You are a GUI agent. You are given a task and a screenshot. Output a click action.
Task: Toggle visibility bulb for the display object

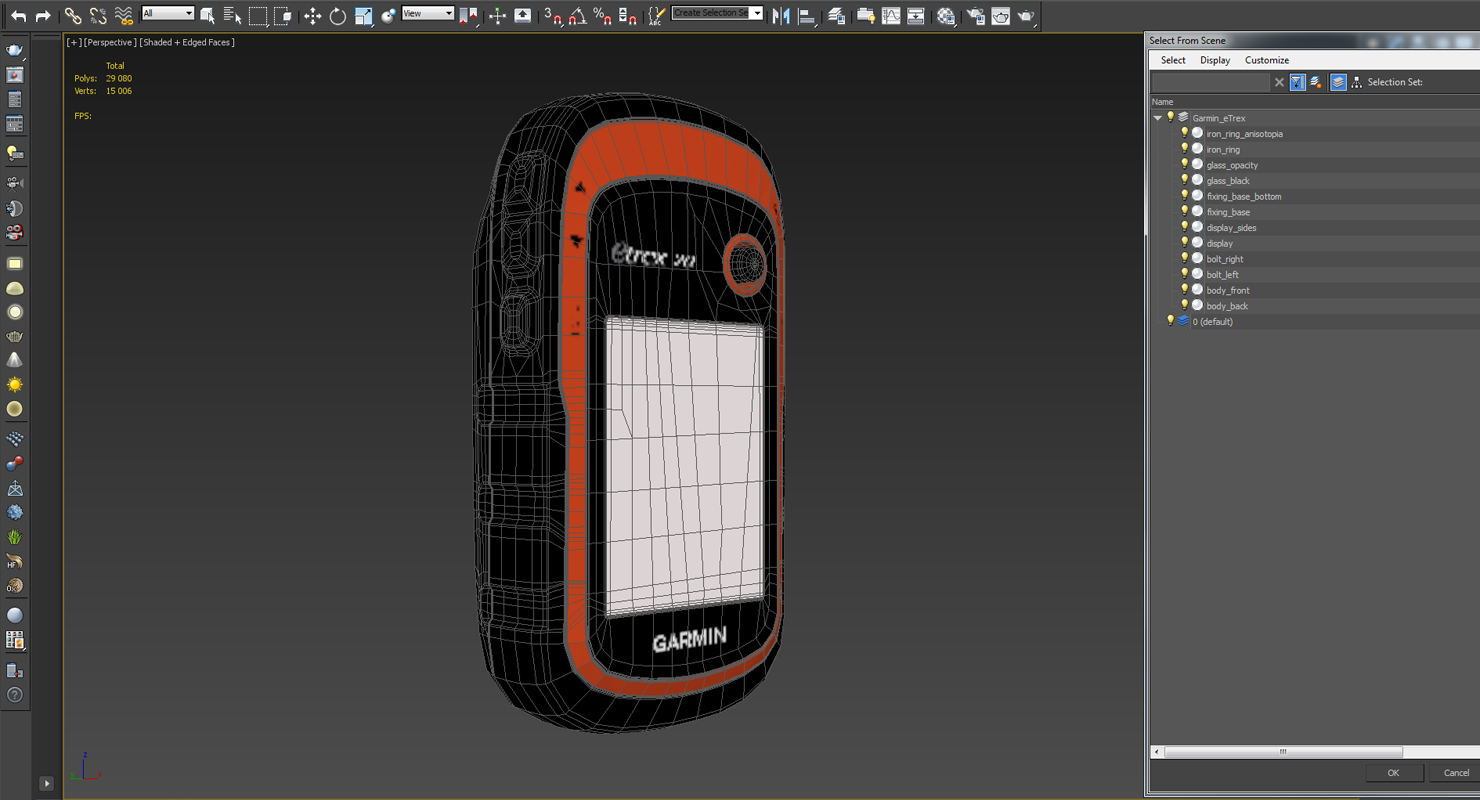tap(1184, 243)
